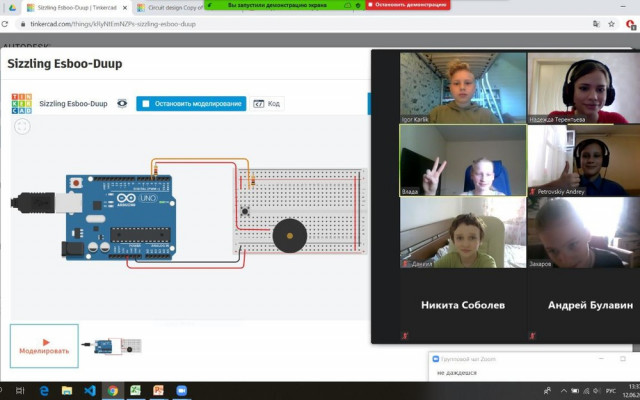The image size is (640, 400).
Task: Click the Arduino reset button
Action: [76, 183]
